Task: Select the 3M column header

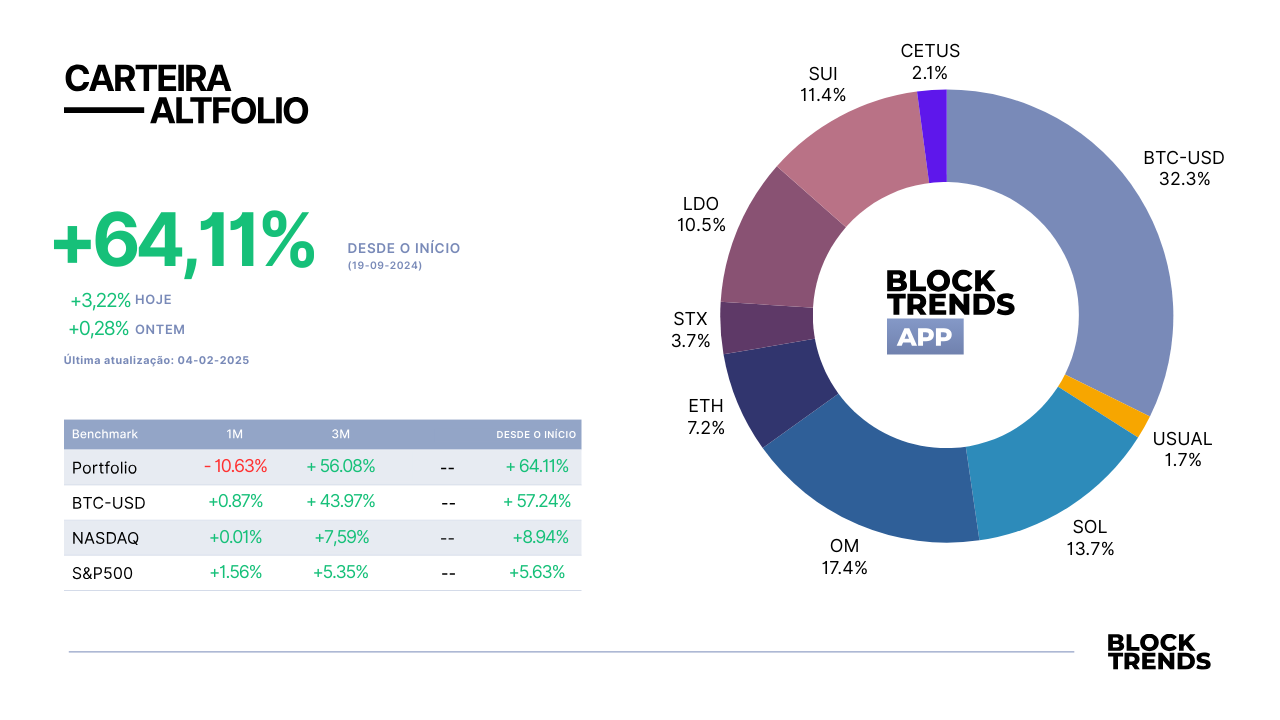Action: click(340, 434)
